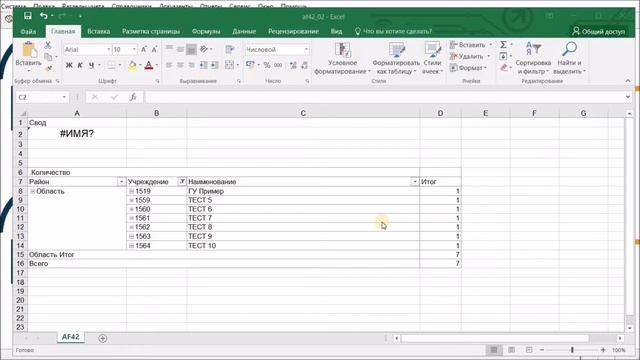Collapse the 1564 row group
This screenshot has width=640, height=360.
coord(131,246)
